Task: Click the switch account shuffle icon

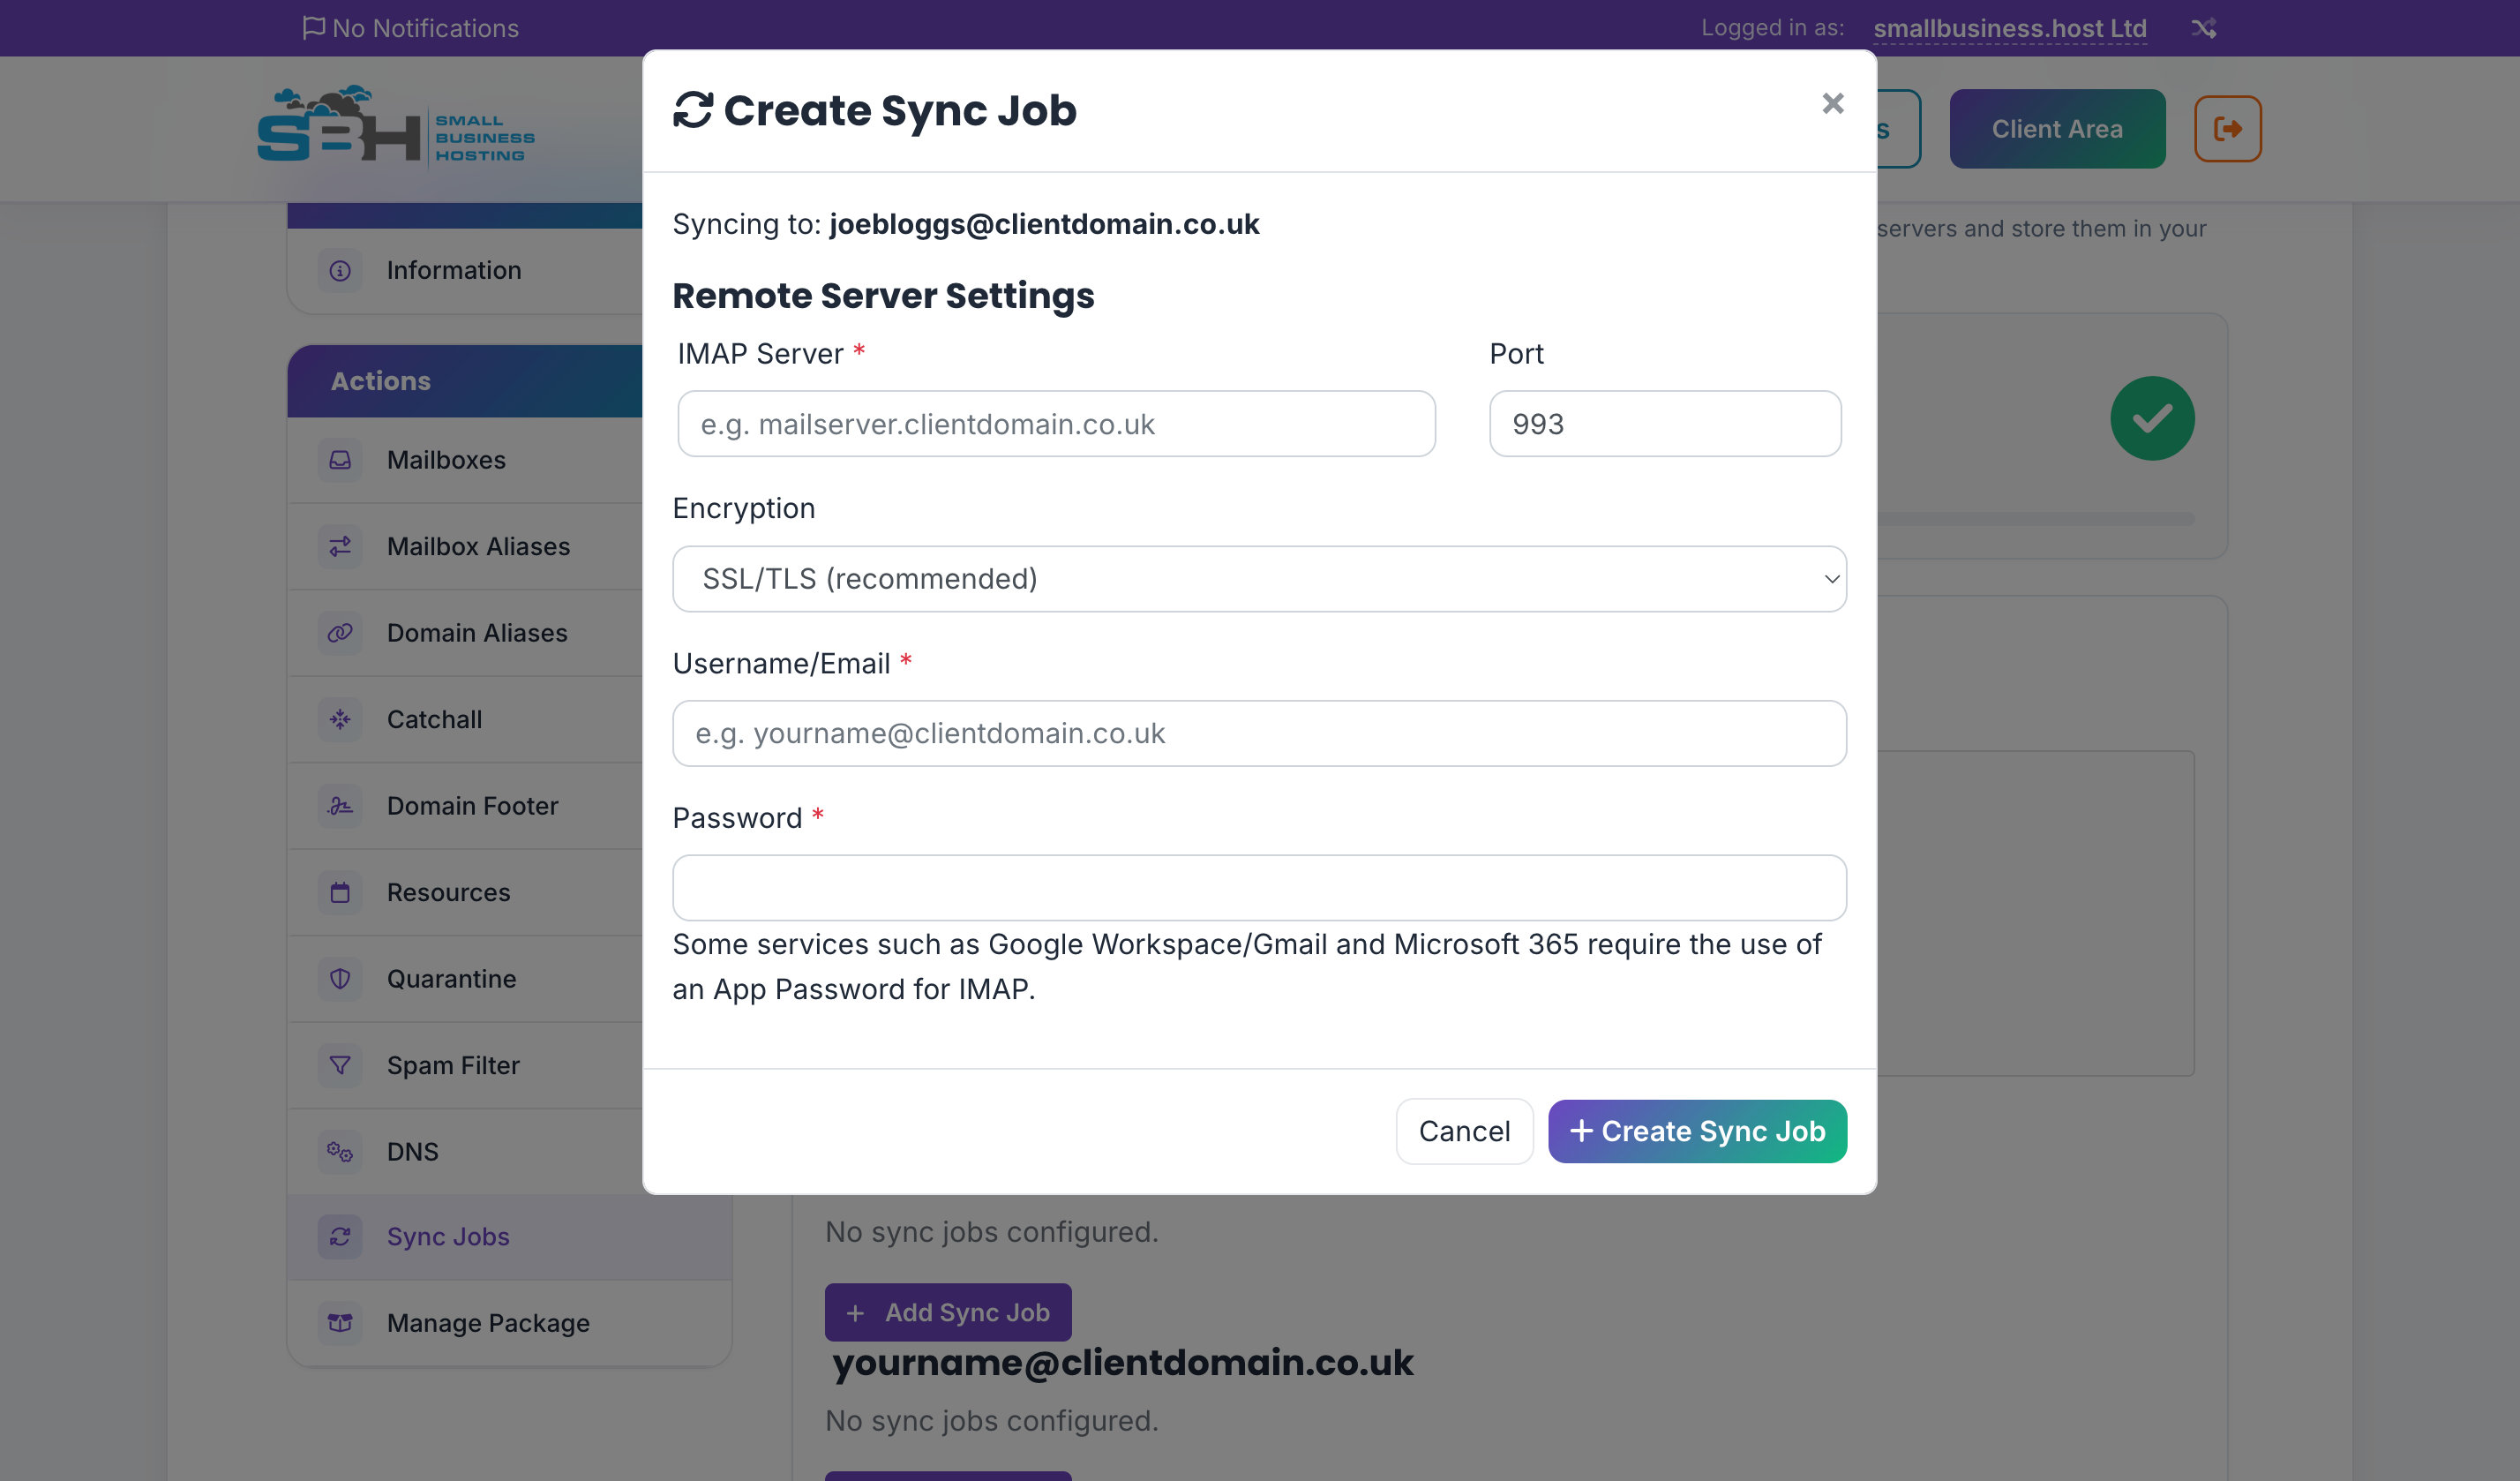Action: point(2204,28)
